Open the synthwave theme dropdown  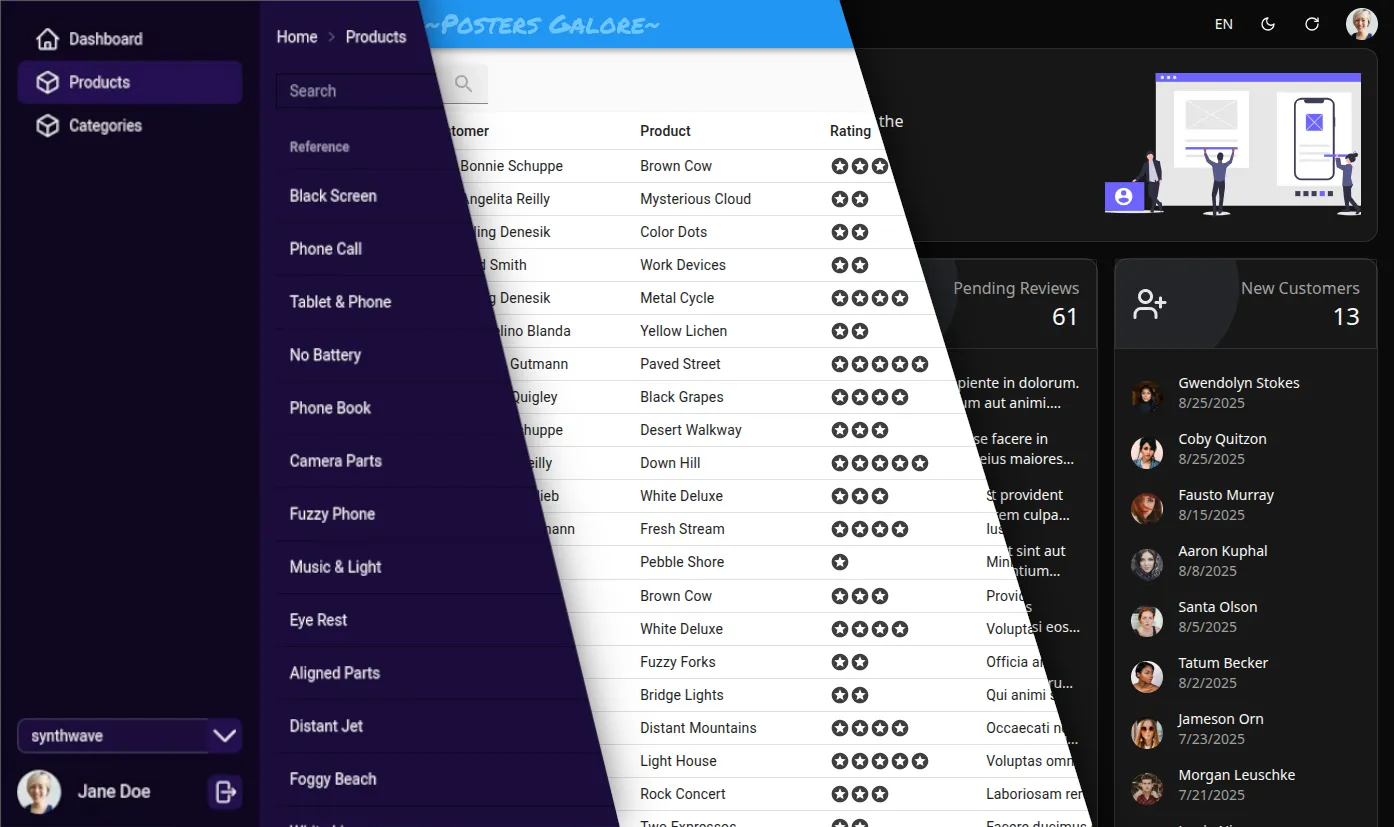click(112, 736)
